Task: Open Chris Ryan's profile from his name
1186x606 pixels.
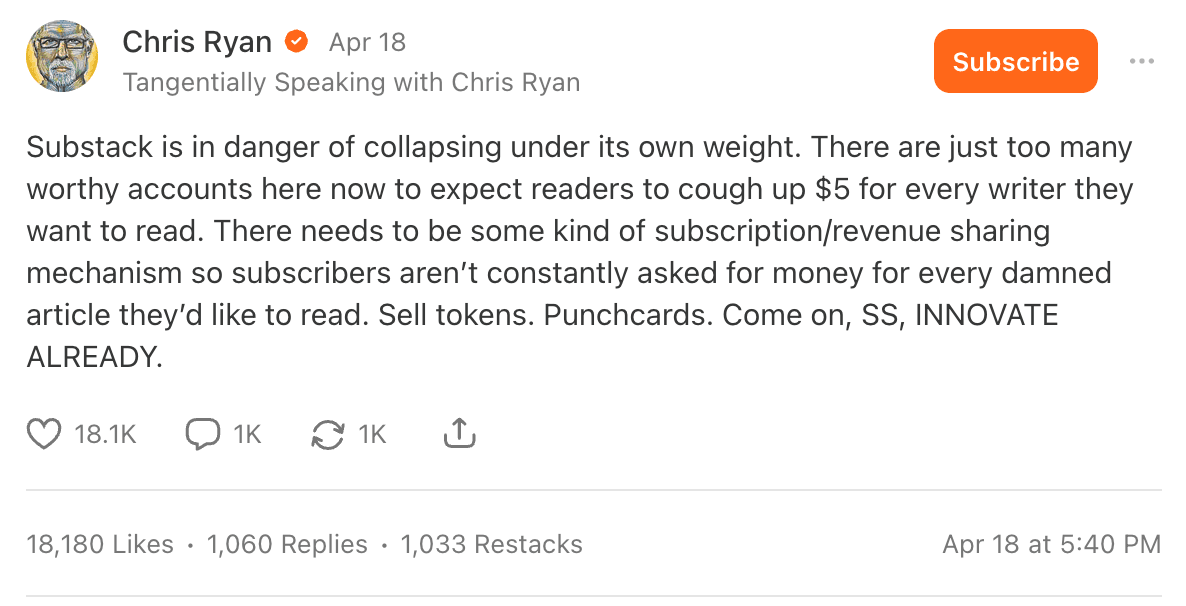Action: click(197, 42)
